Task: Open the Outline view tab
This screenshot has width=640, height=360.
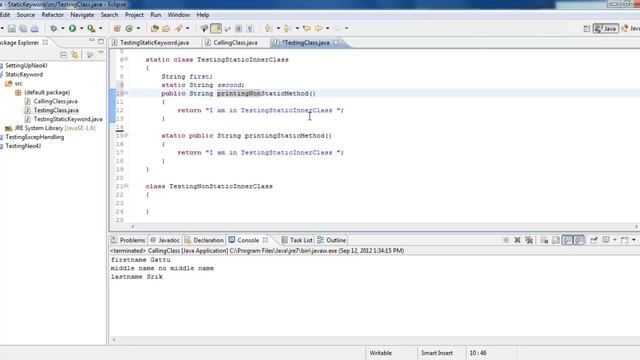Action: 332,240
